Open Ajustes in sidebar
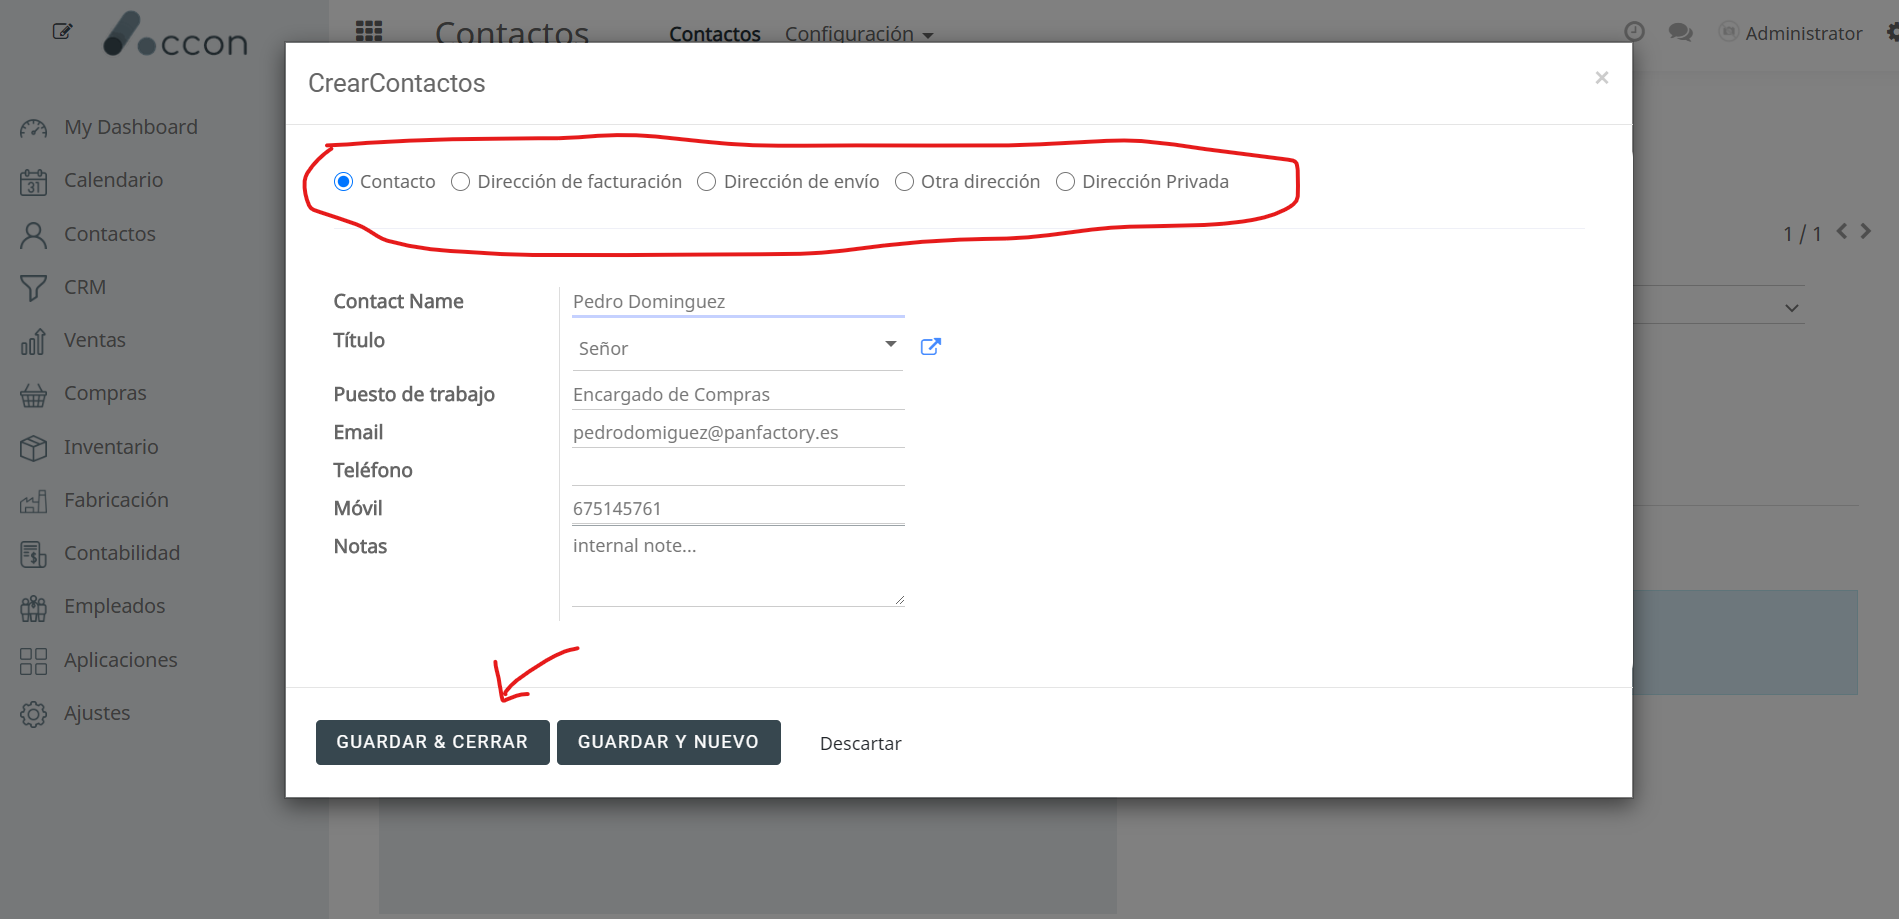Screen dimensions: 1899x919 click(97, 713)
